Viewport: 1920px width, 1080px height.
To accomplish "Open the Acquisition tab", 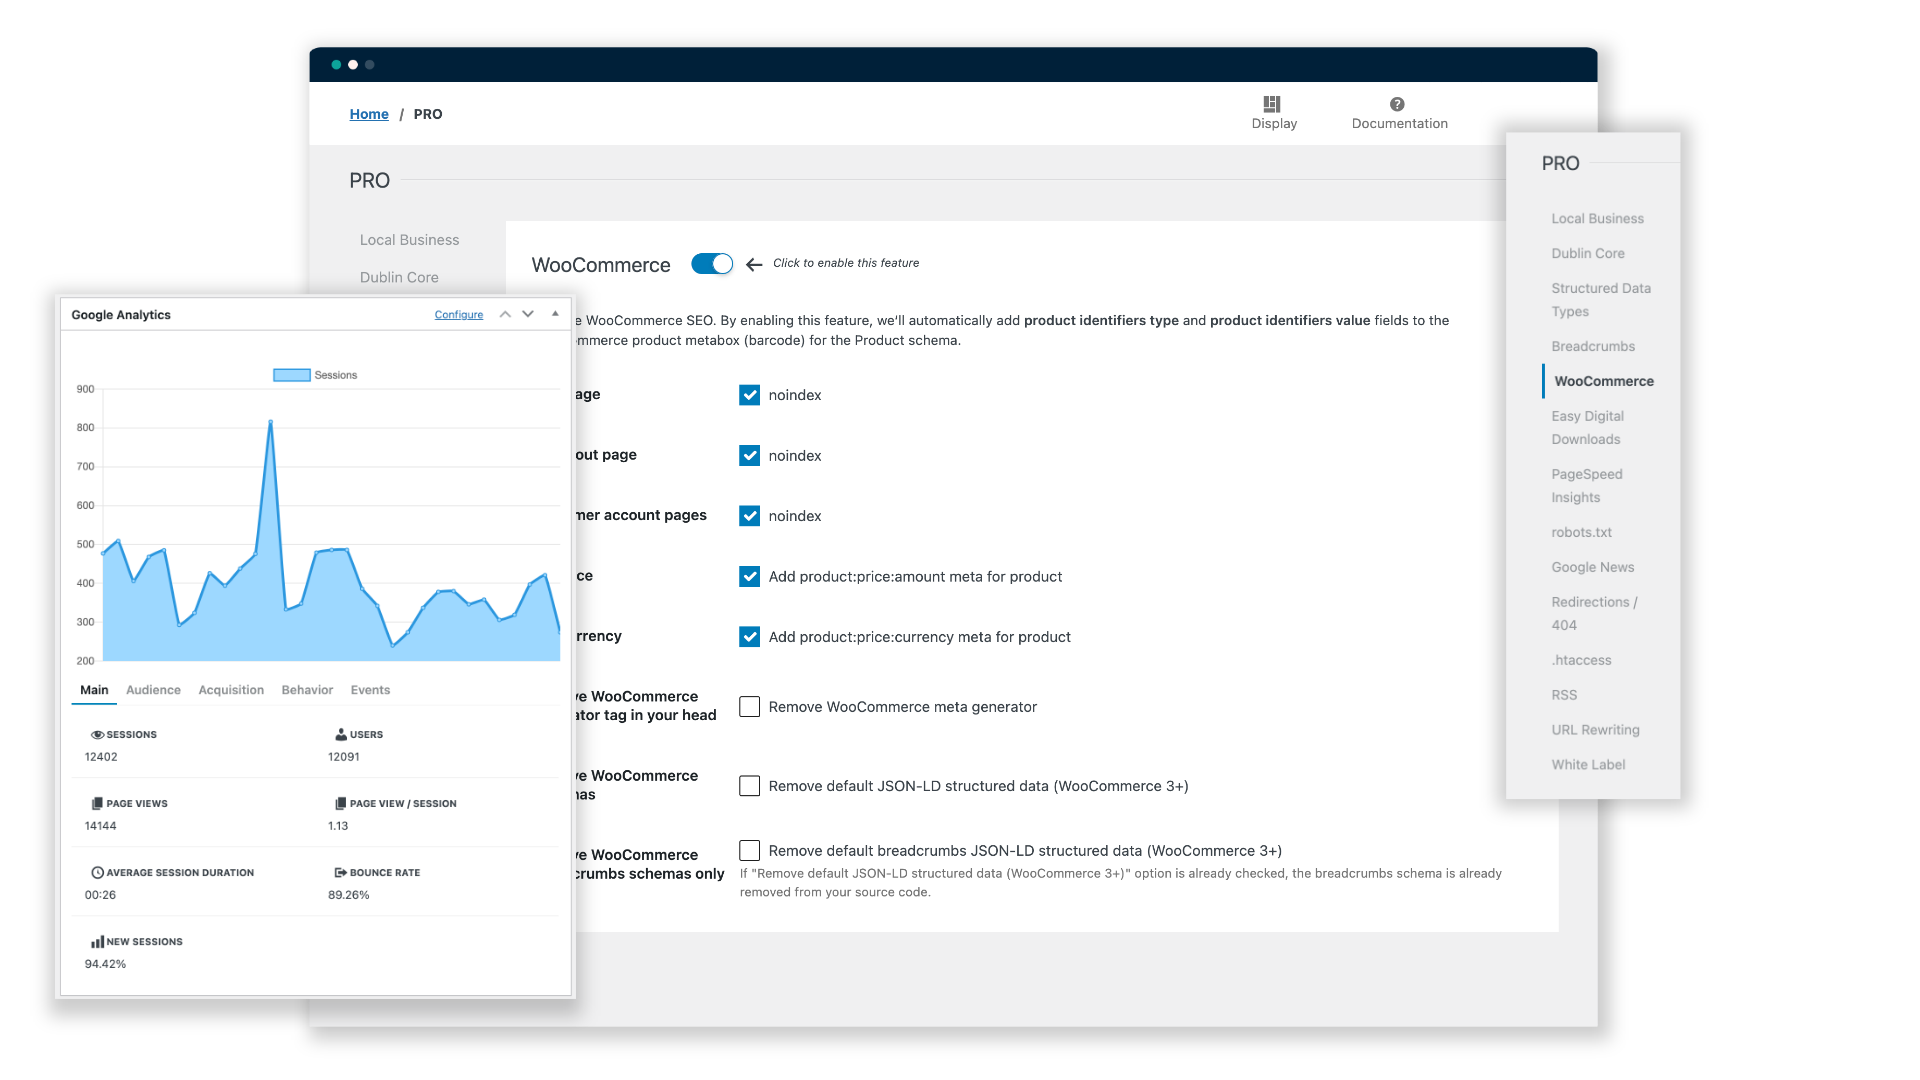I will click(x=231, y=690).
